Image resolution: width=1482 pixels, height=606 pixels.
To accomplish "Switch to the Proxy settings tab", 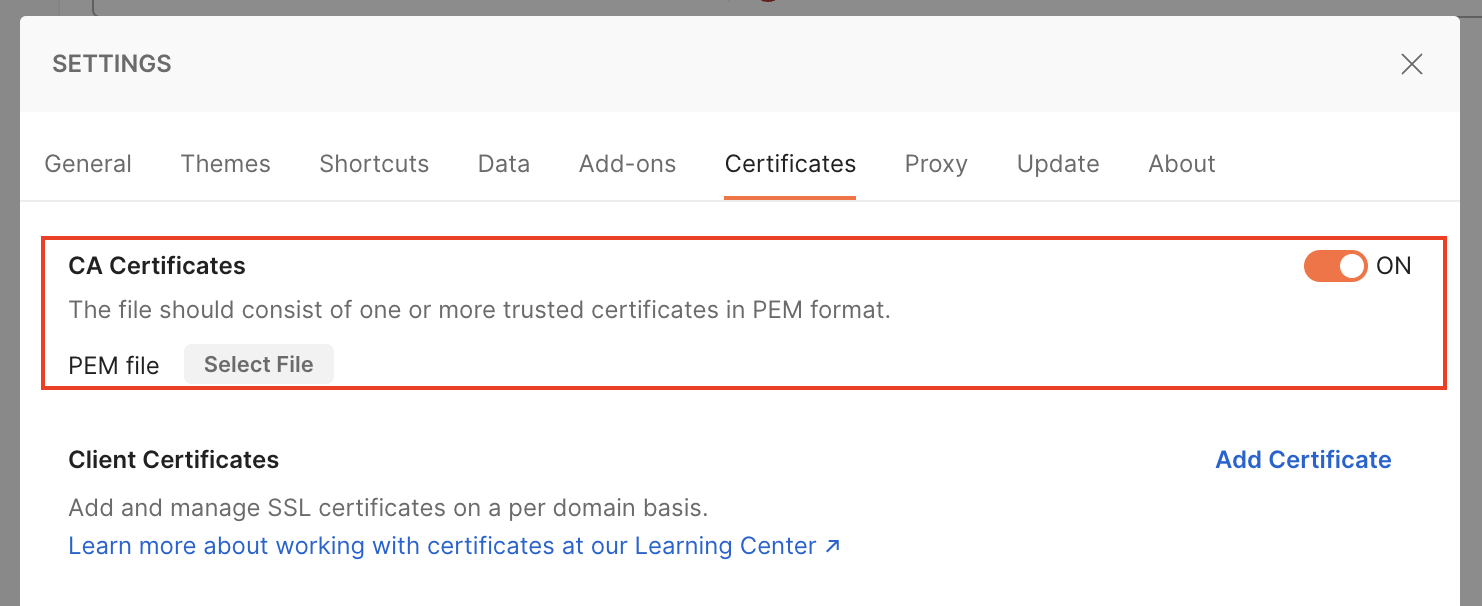I will (x=935, y=163).
